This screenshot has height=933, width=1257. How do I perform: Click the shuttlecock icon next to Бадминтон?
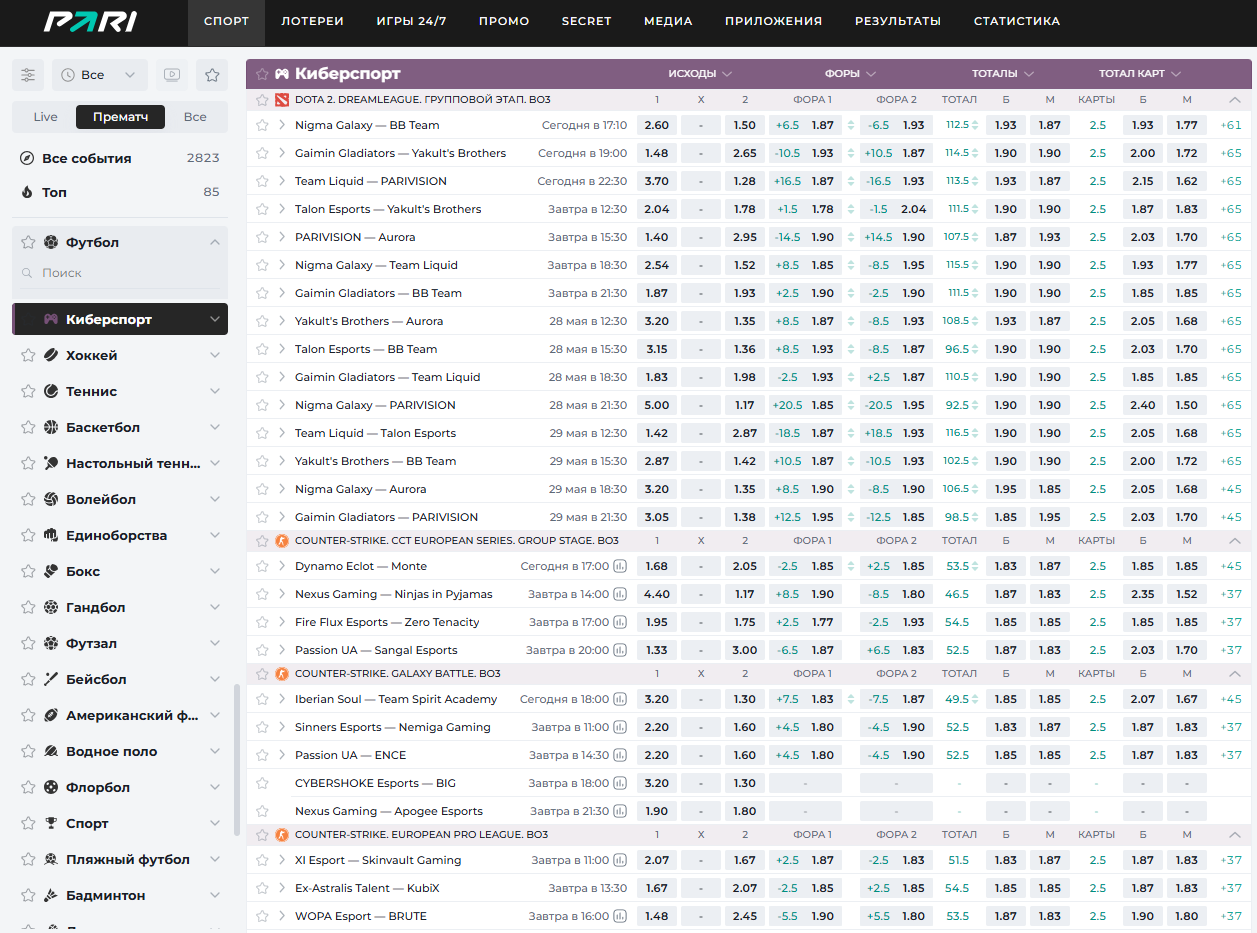click(x=51, y=895)
